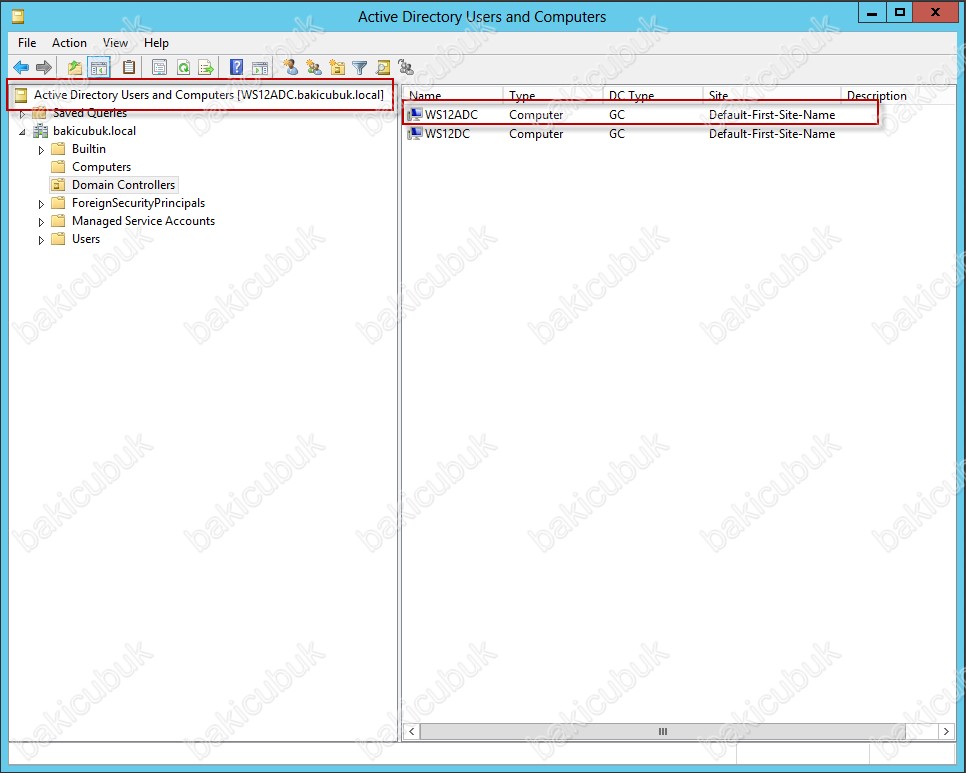966x773 pixels.
Task: Create a new user with the toolbar icon
Action: [x=291, y=67]
